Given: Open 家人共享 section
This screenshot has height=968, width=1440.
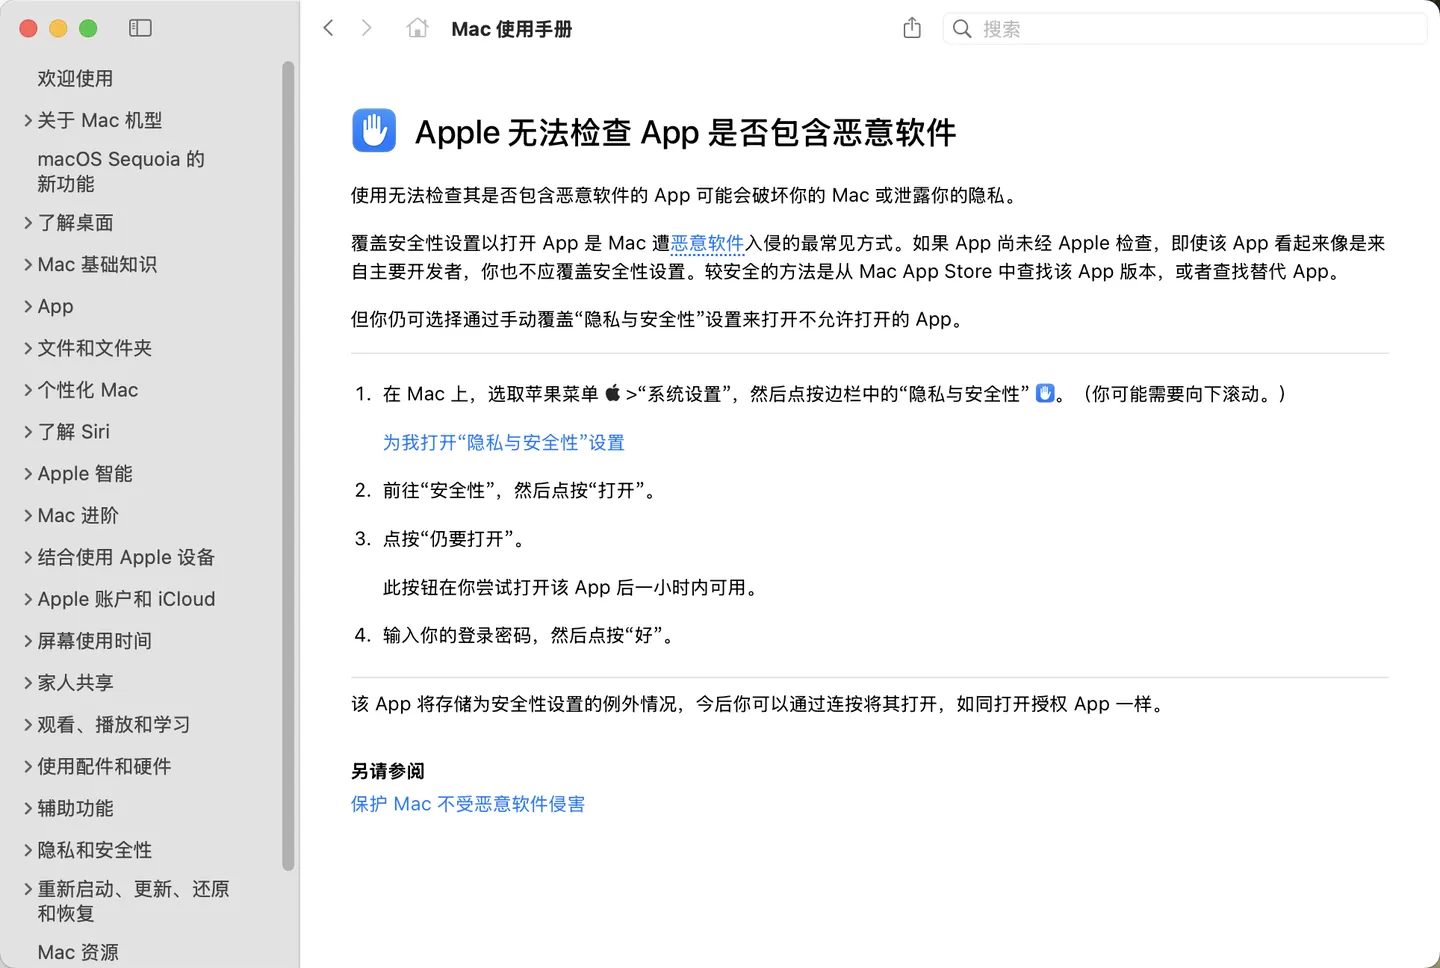Looking at the screenshot, I should [x=75, y=683].
